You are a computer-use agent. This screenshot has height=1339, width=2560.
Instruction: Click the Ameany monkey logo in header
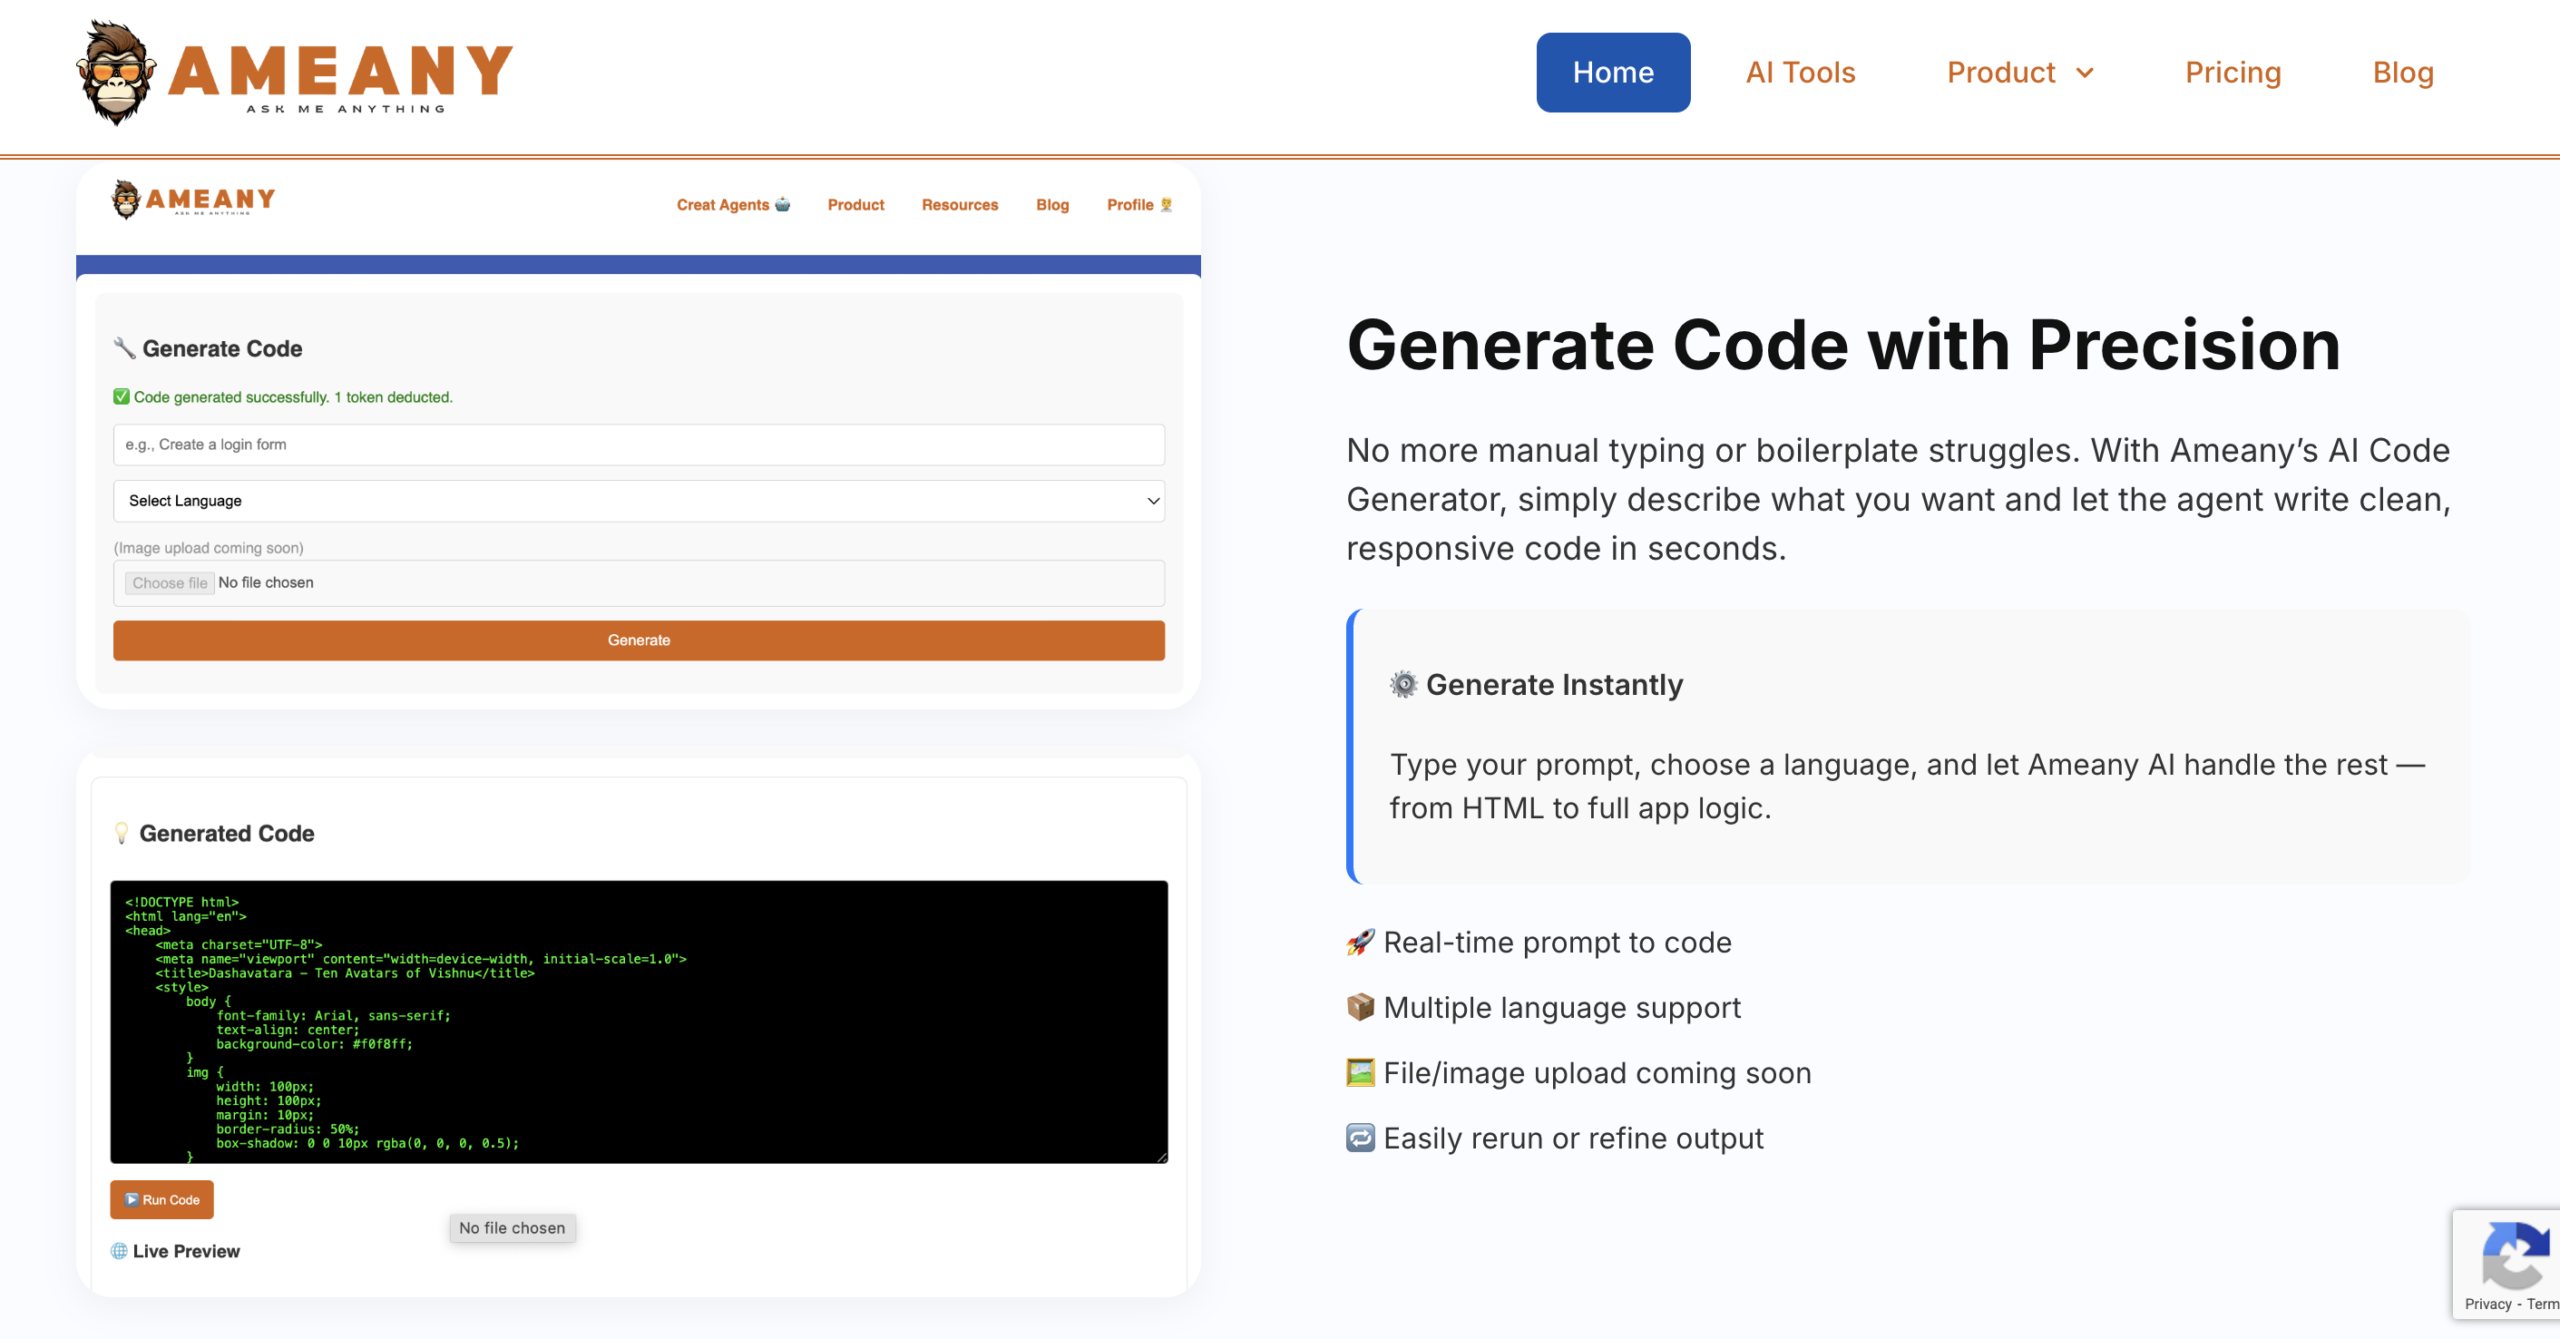pos(116,72)
